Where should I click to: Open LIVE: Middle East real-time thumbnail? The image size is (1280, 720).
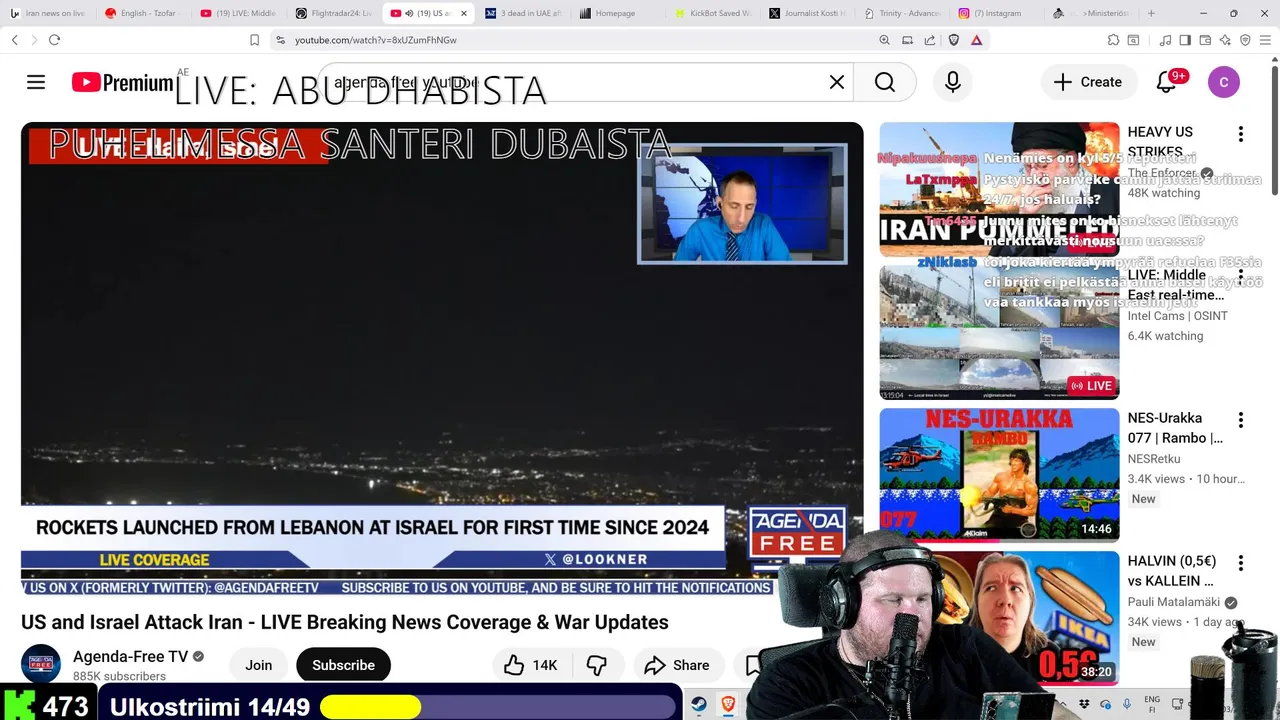tap(999, 332)
